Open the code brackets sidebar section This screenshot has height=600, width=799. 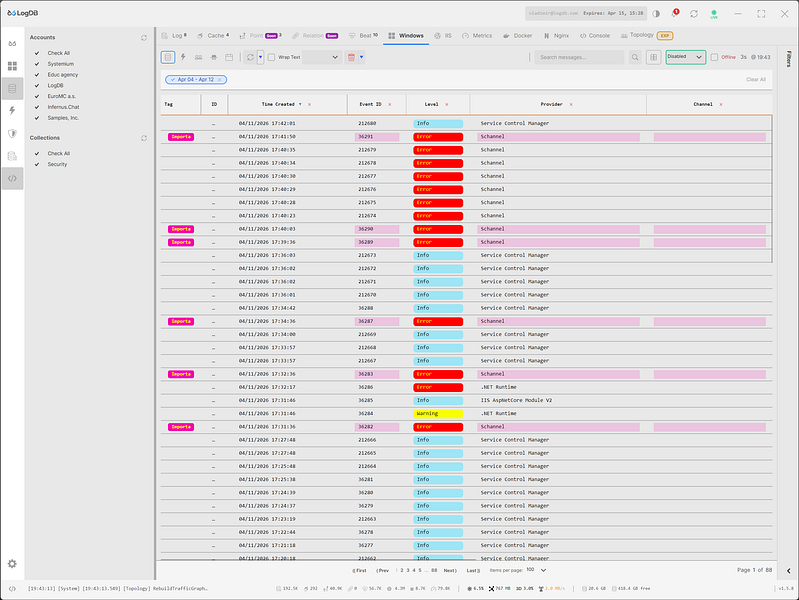point(12,178)
